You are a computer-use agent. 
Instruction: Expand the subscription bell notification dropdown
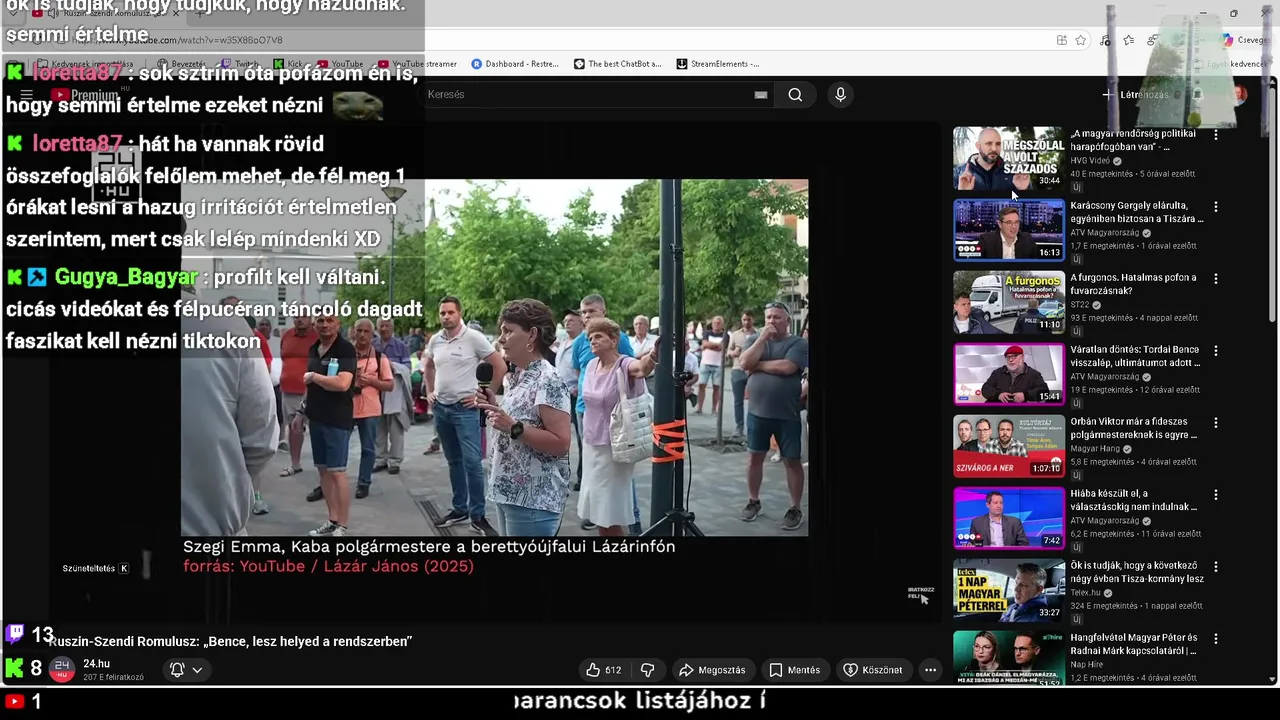[x=187, y=670]
